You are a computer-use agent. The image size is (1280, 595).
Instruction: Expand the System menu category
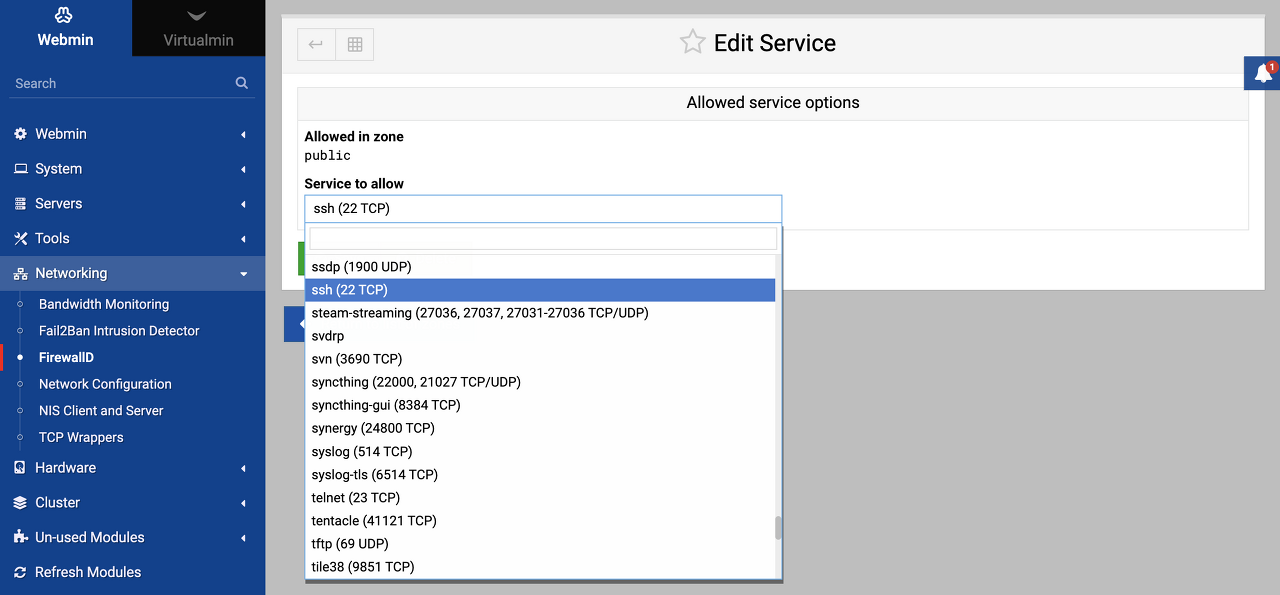[132, 169]
